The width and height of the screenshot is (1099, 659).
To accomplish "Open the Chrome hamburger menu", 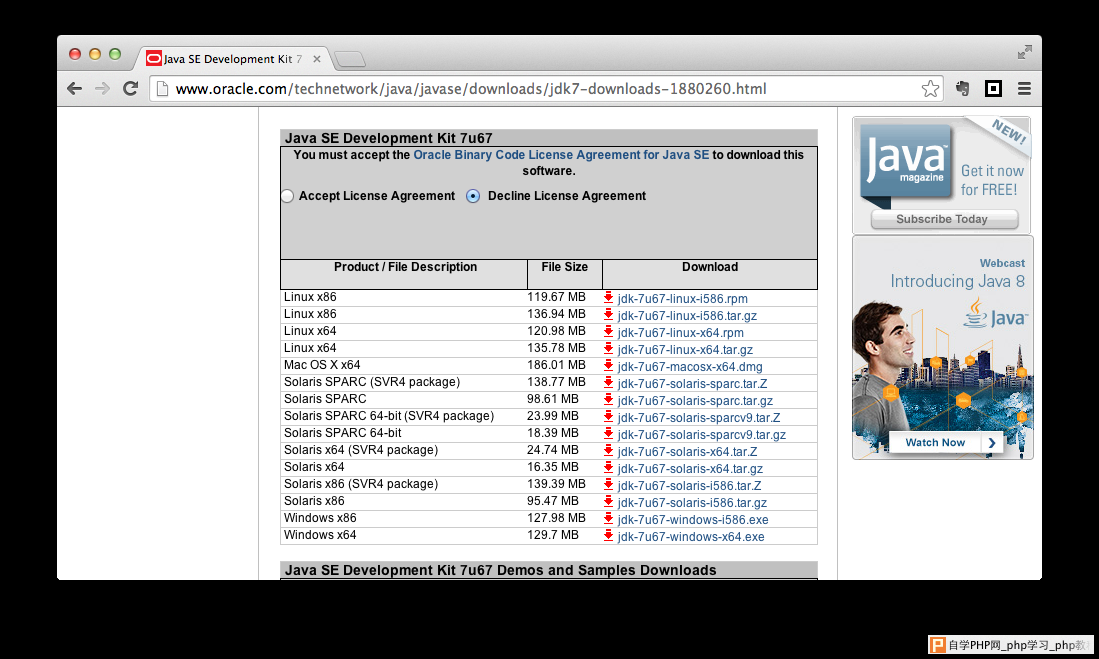I will [x=1024, y=88].
